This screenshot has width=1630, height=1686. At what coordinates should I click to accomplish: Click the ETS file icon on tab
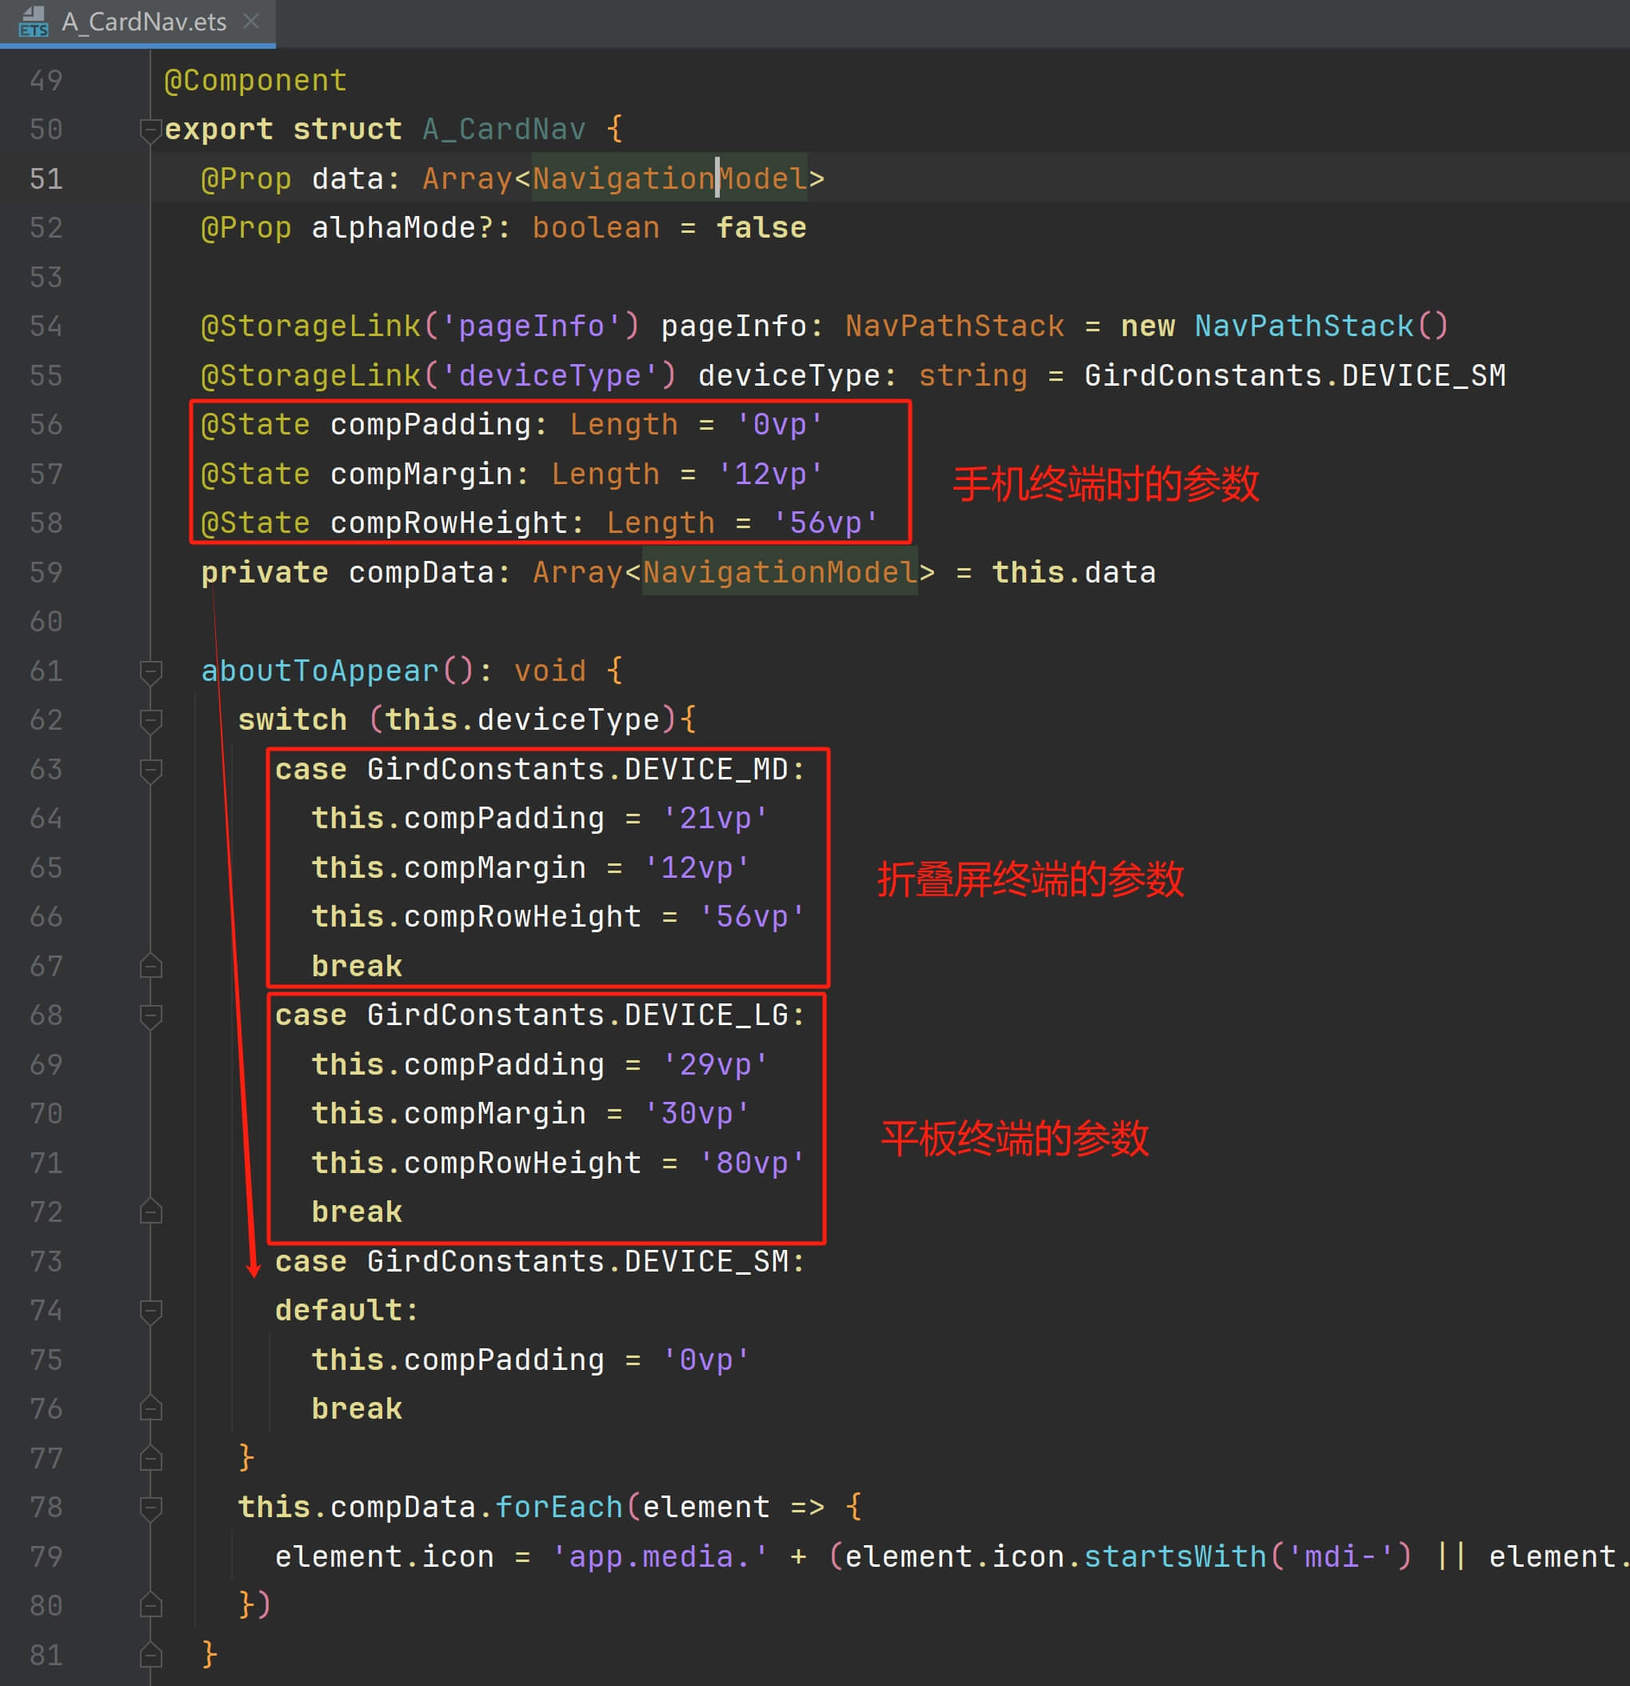33,22
